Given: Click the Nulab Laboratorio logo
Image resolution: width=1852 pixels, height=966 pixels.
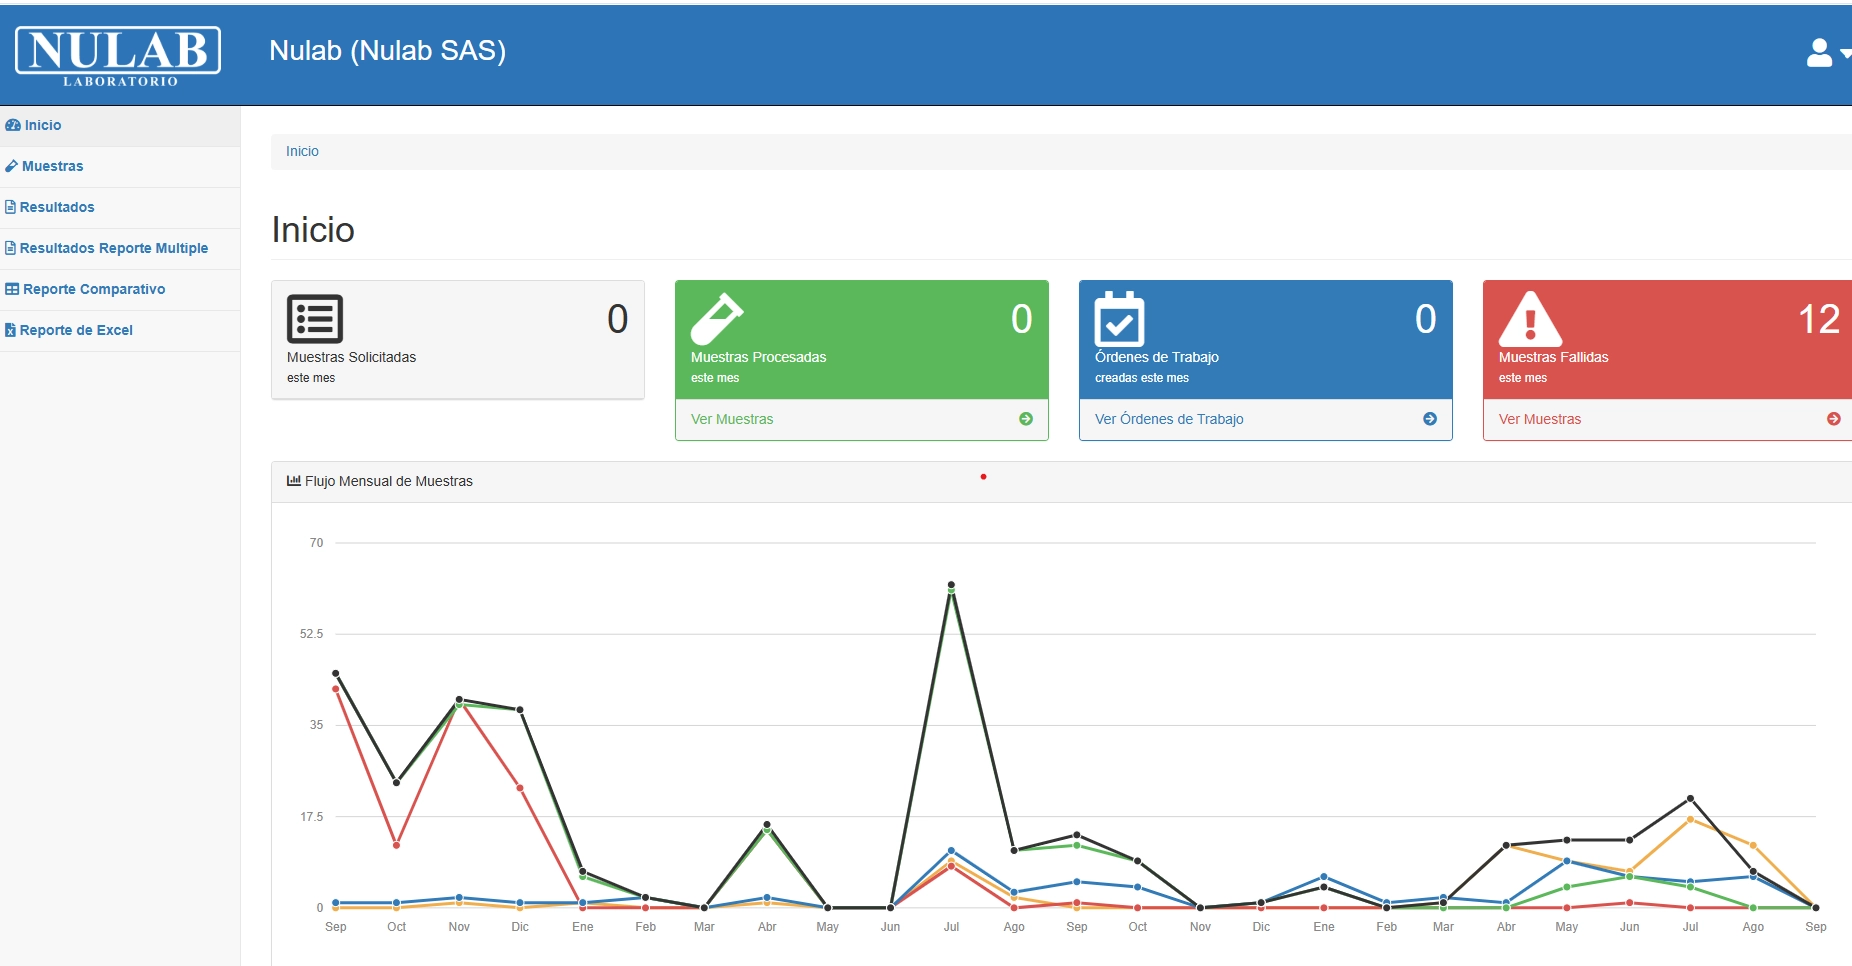Looking at the screenshot, I should point(118,54).
